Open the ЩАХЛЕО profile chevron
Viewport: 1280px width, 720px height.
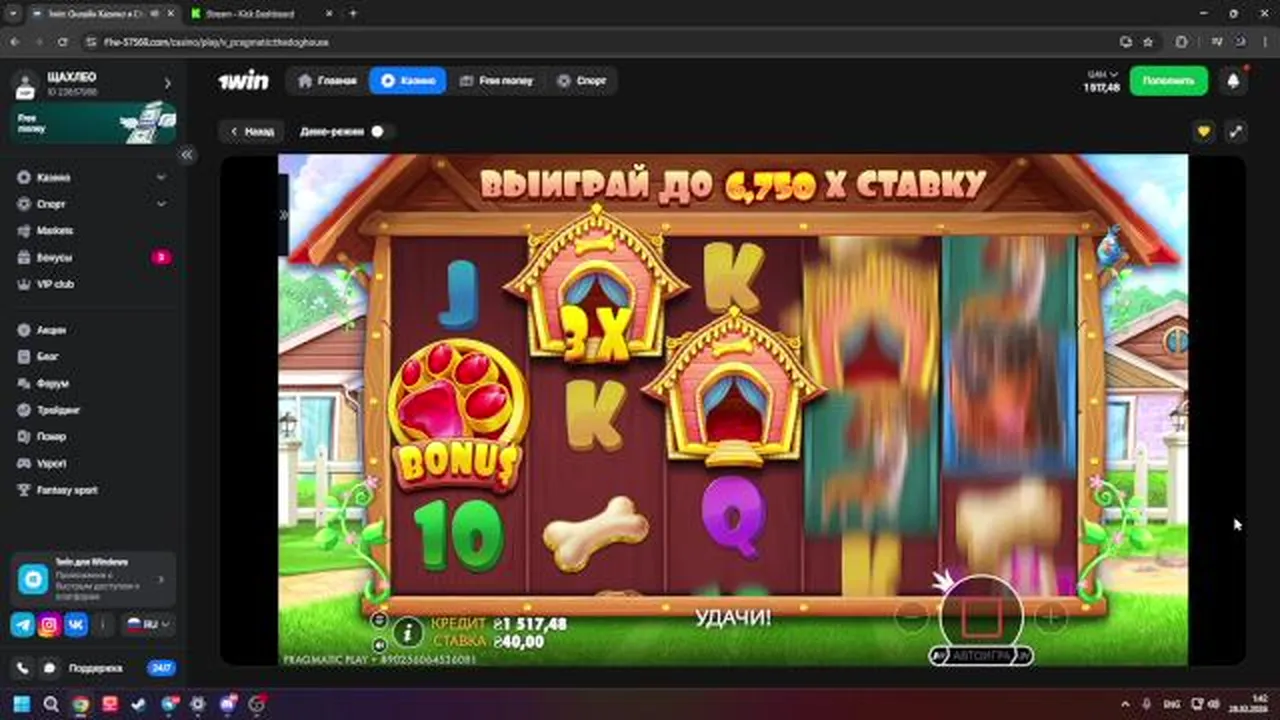tap(167, 83)
